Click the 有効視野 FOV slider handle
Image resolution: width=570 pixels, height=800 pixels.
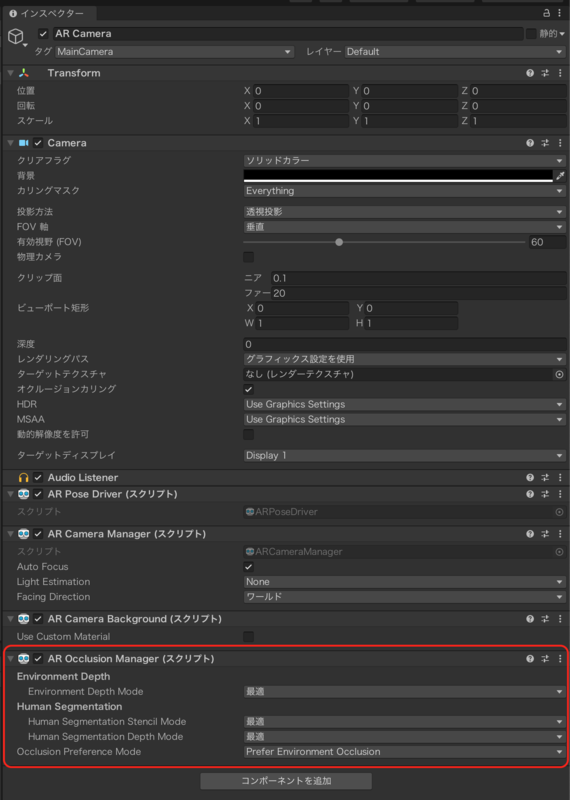click(x=339, y=242)
